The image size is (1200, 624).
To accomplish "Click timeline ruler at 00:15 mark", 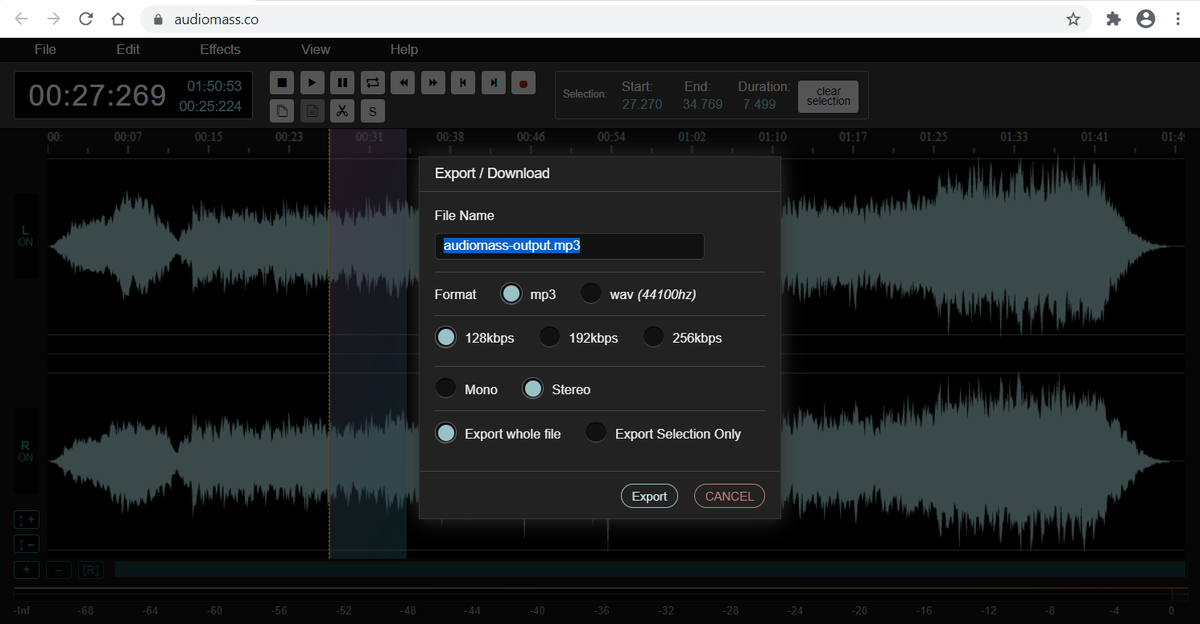I will click(x=208, y=137).
